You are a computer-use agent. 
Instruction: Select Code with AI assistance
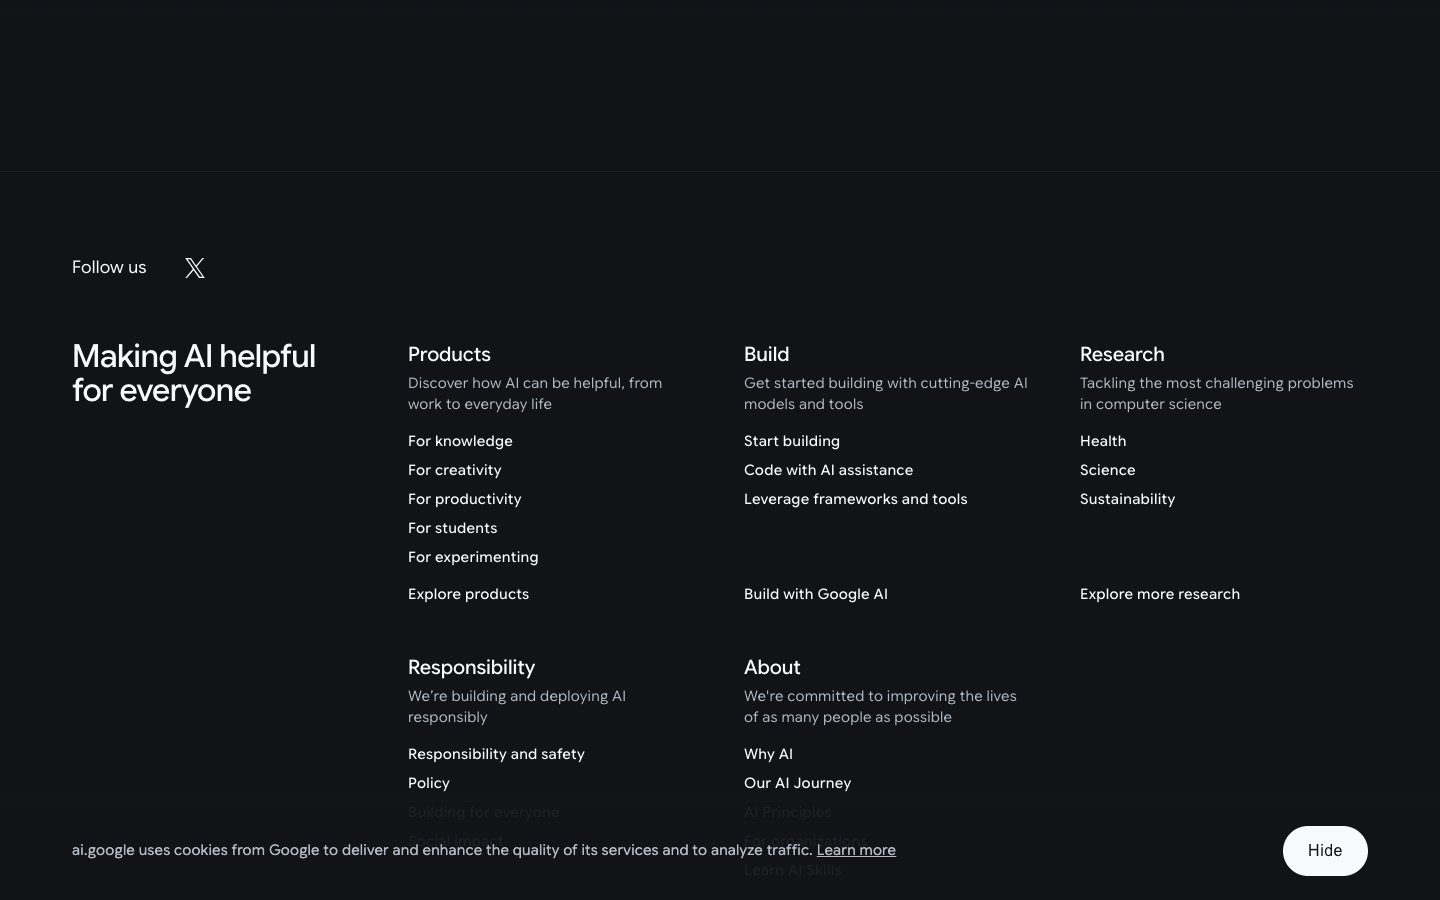(x=828, y=470)
